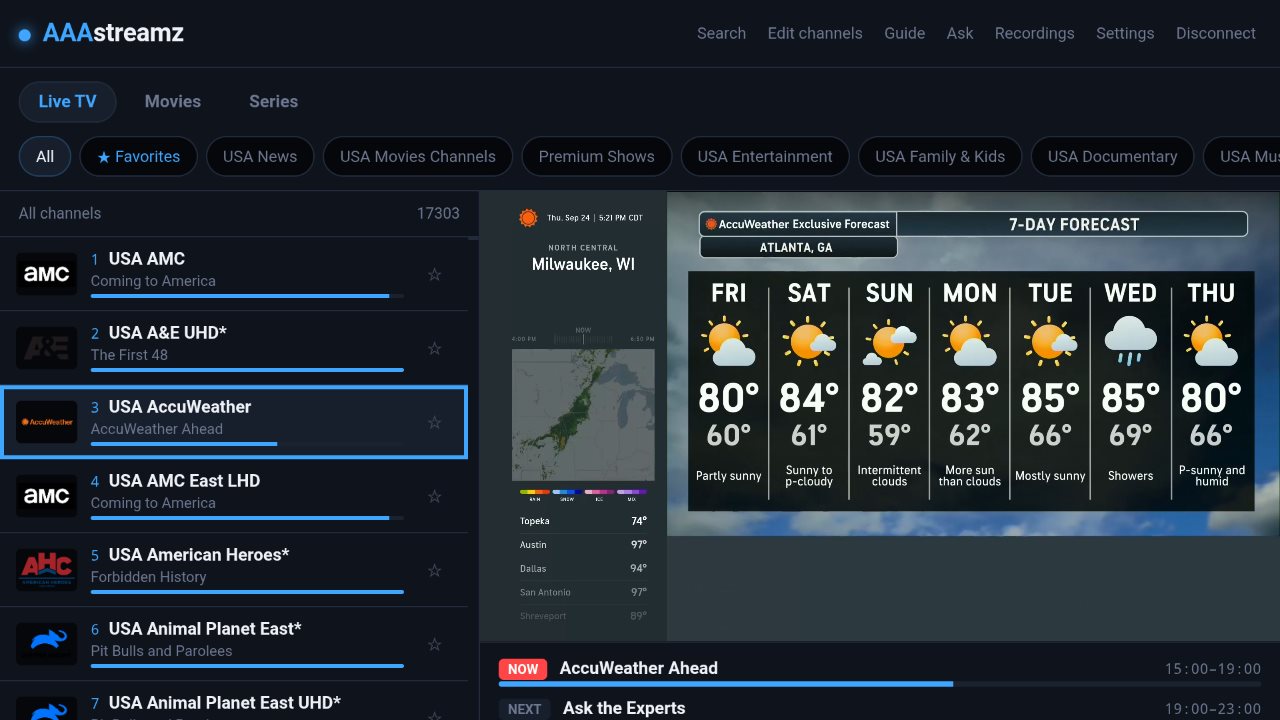
Task: Switch to the Movies tab
Action: (173, 101)
